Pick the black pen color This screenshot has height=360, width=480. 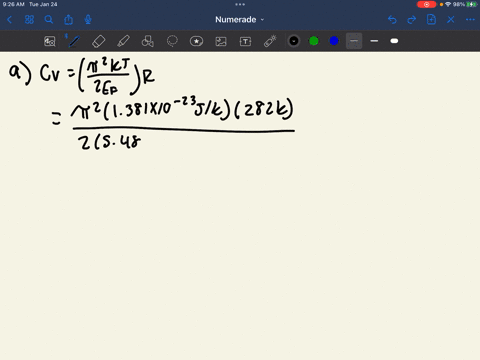(x=294, y=41)
